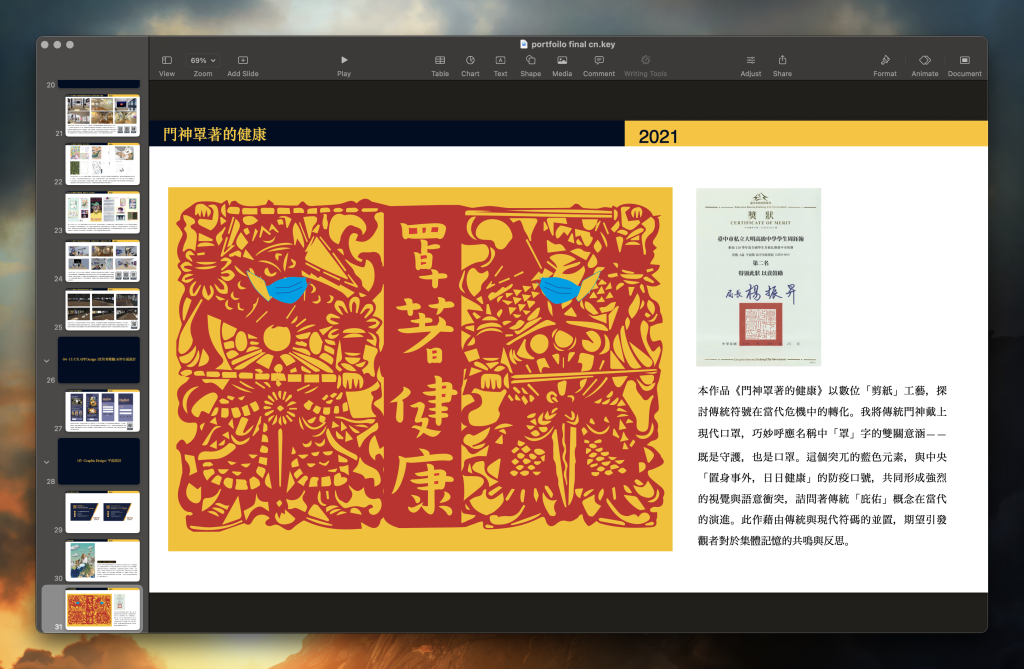Open image Adjust controls

pyautogui.click(x=750, y=60)
